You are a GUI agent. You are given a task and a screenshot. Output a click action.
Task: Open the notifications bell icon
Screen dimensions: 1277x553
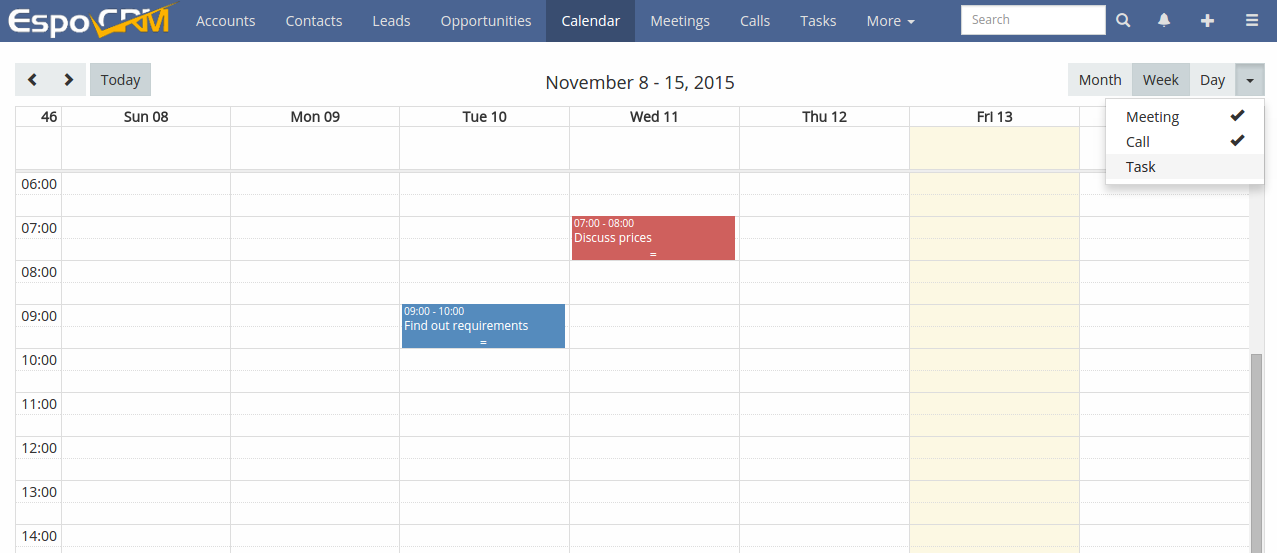click(1164, 20)
